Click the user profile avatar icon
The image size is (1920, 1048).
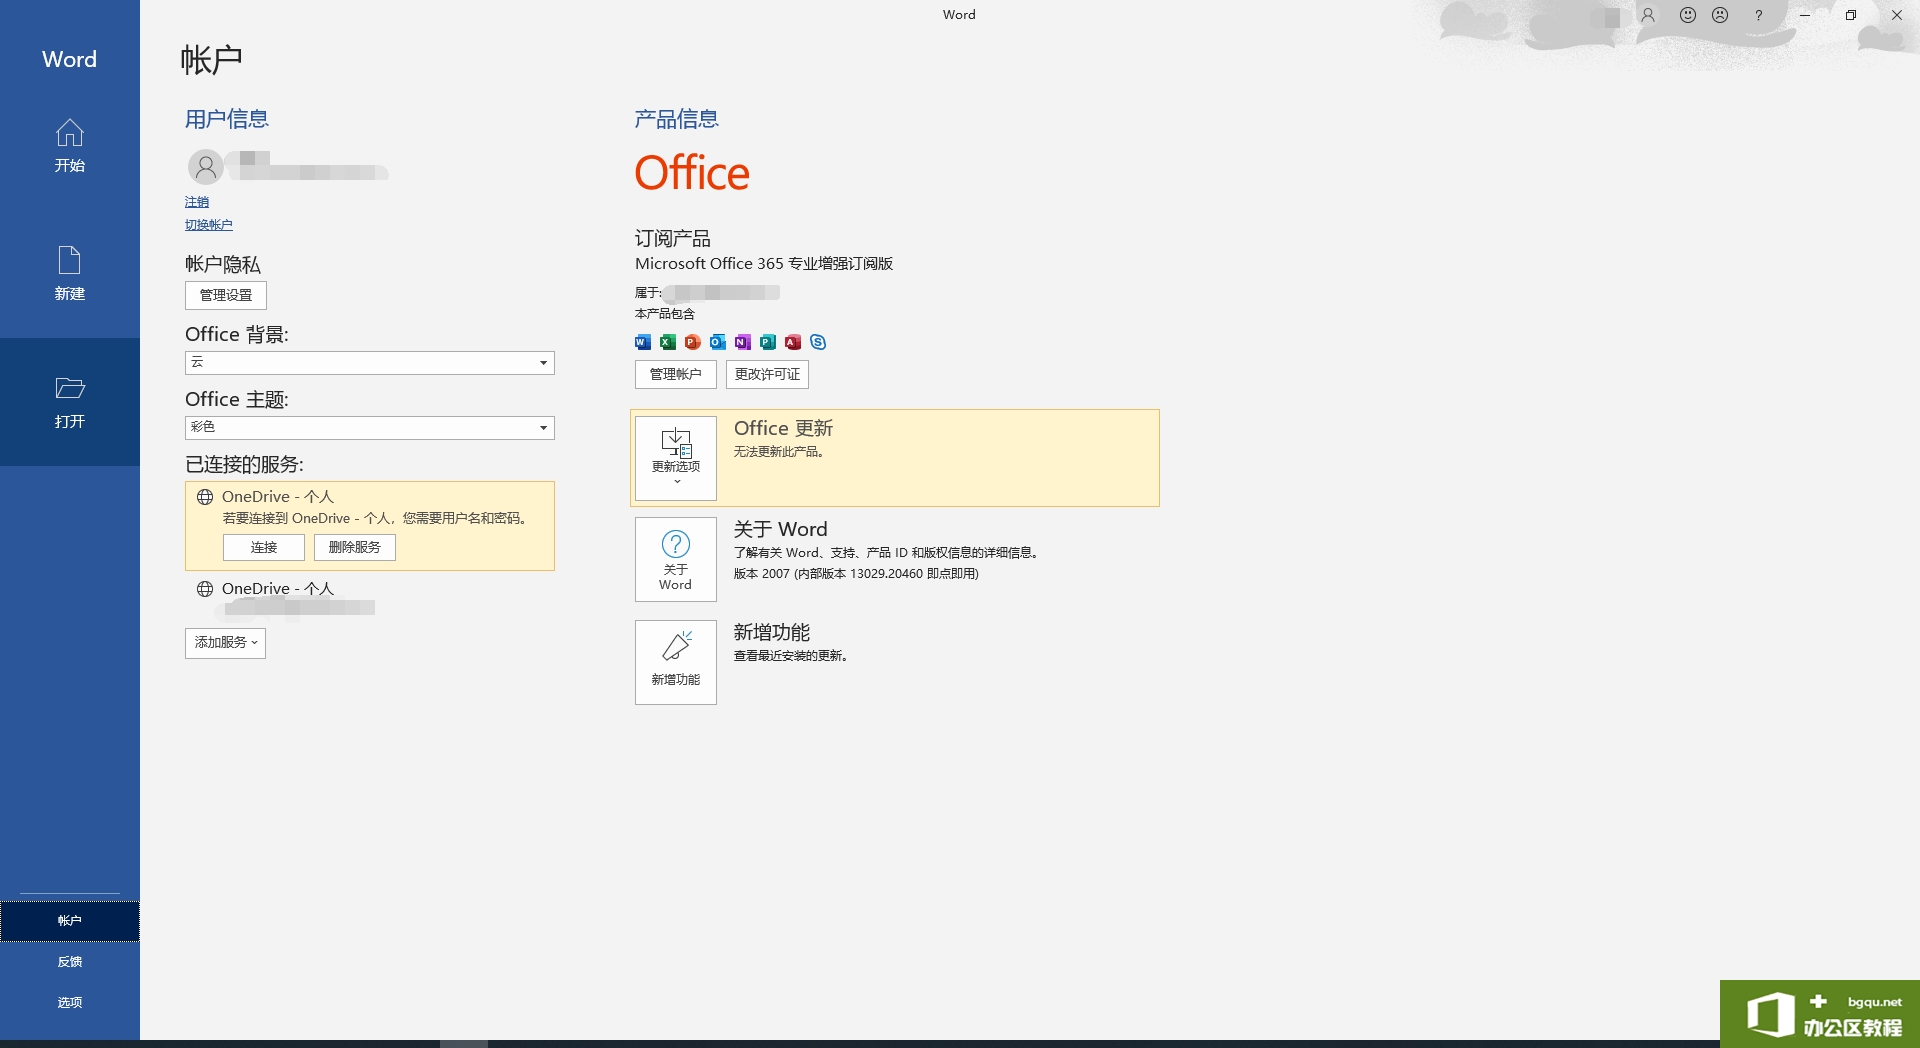coord(206,167)
